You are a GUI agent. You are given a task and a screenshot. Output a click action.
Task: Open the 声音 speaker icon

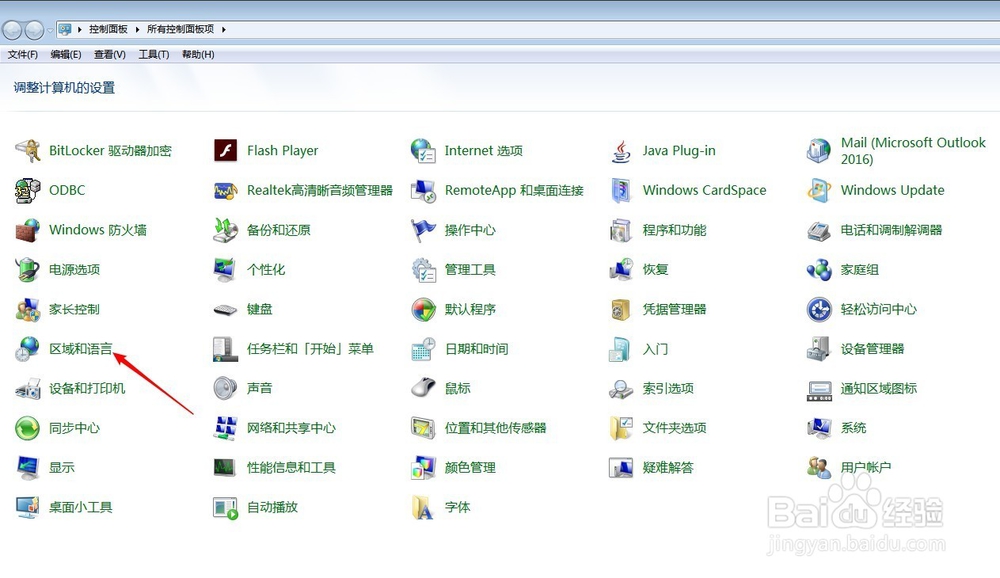click(x=225, y=388)
